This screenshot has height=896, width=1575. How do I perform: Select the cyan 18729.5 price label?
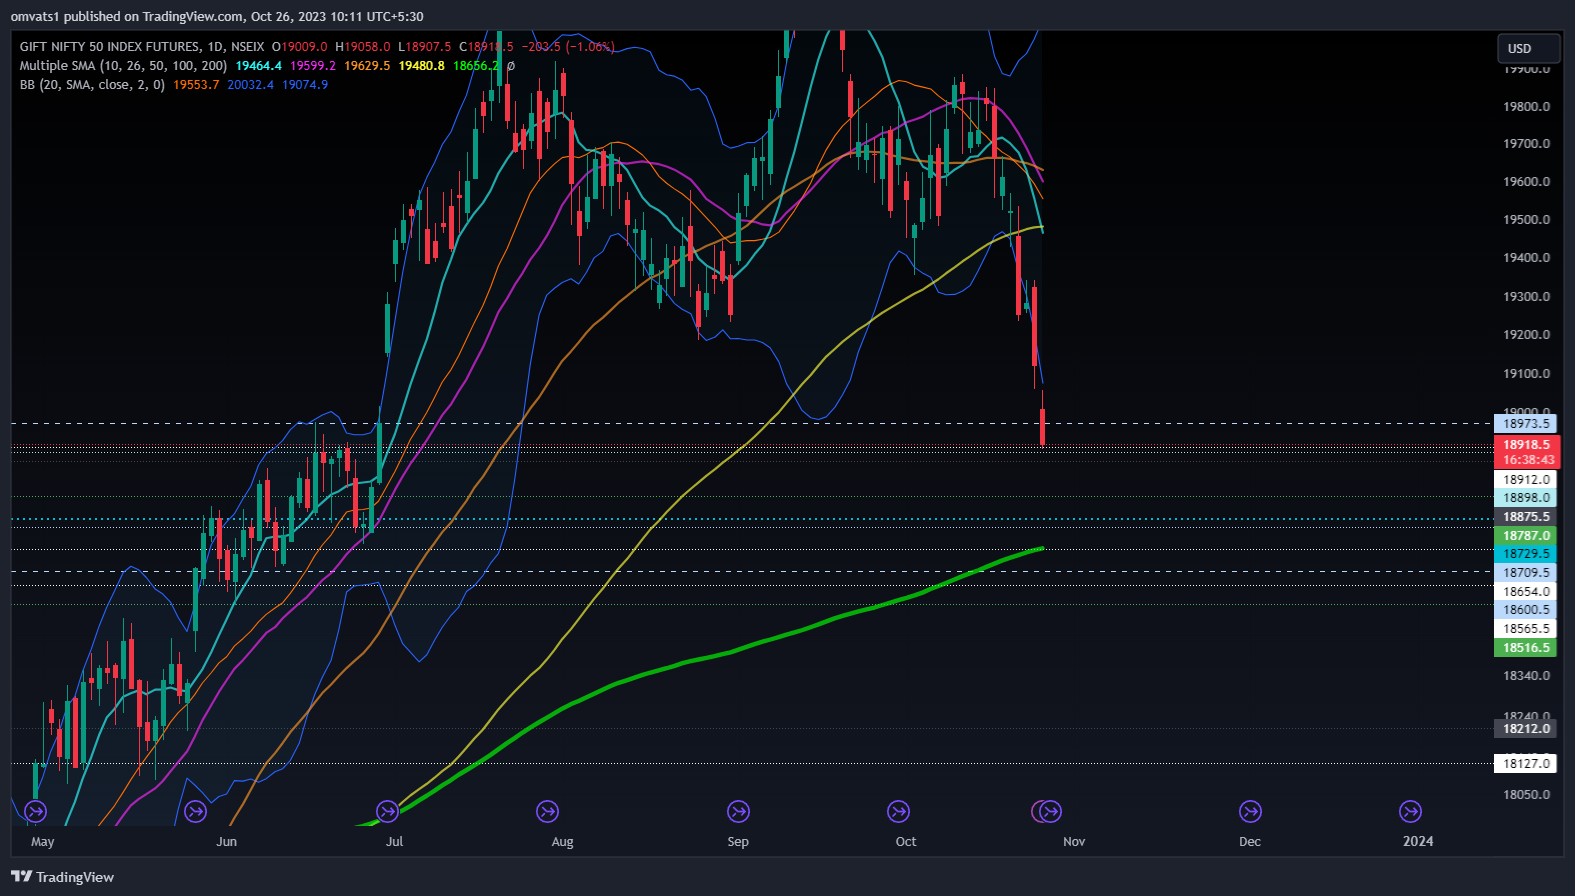point(1525,554)
